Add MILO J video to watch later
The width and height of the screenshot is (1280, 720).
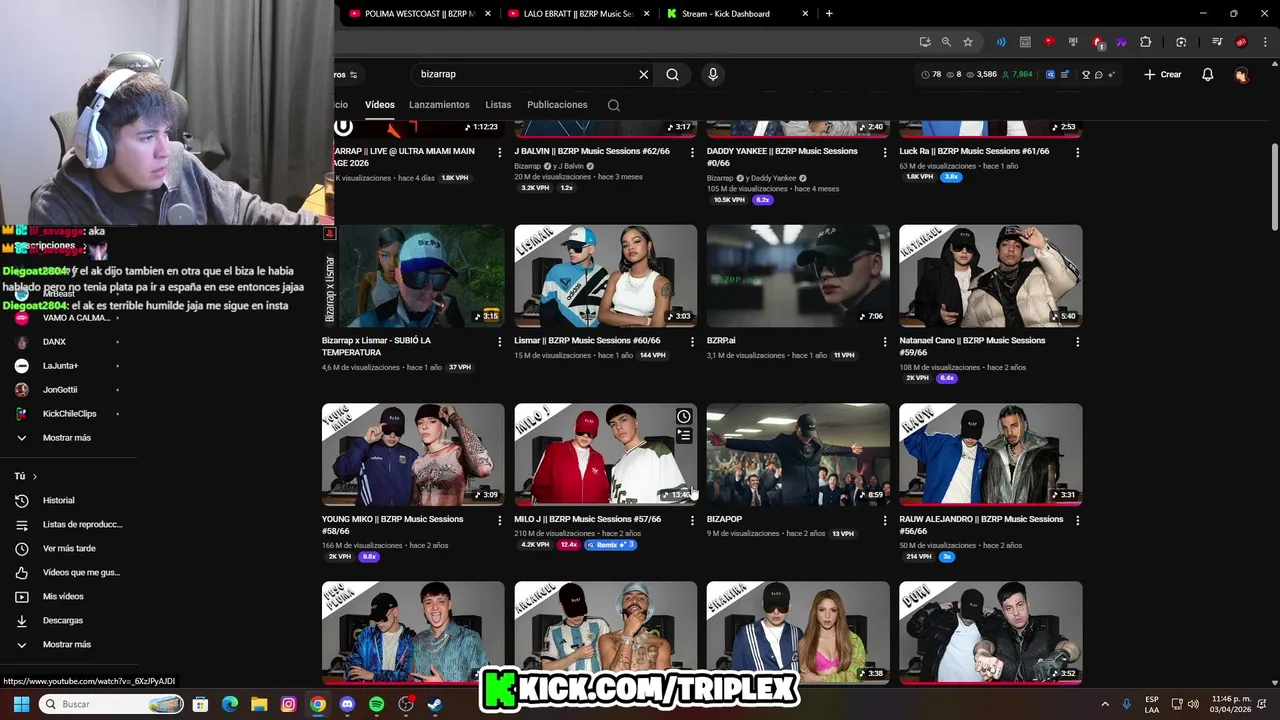pyautogui.click(x=684, y=417)
